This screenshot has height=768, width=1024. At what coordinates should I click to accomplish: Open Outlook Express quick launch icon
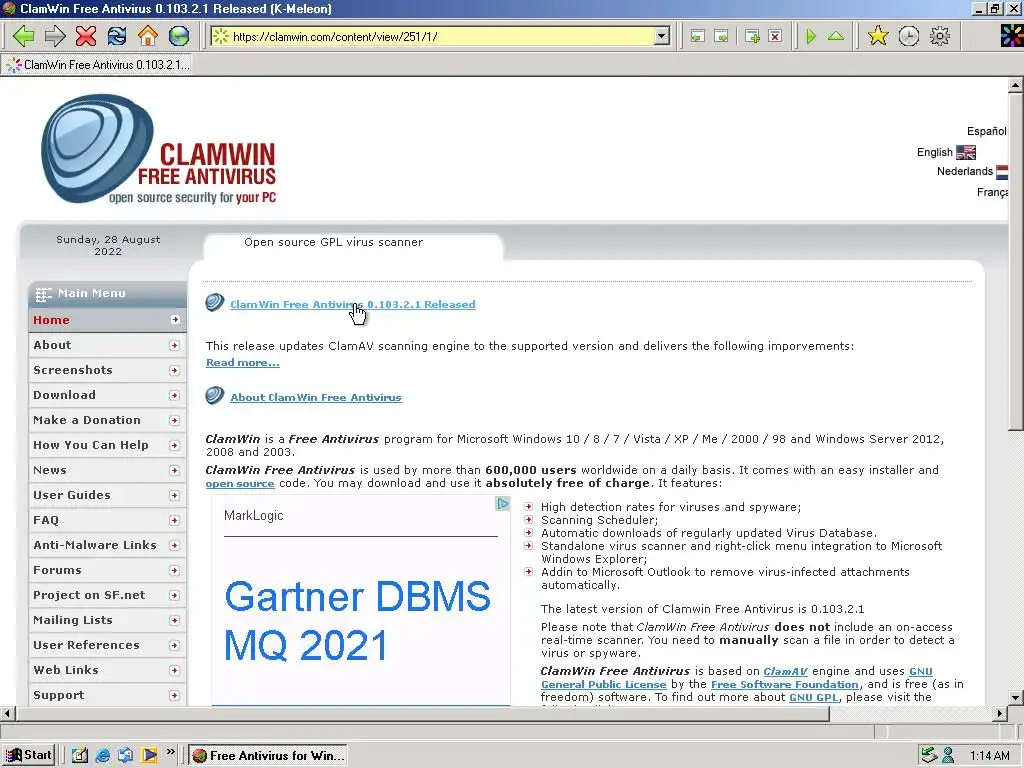point(125,756)
